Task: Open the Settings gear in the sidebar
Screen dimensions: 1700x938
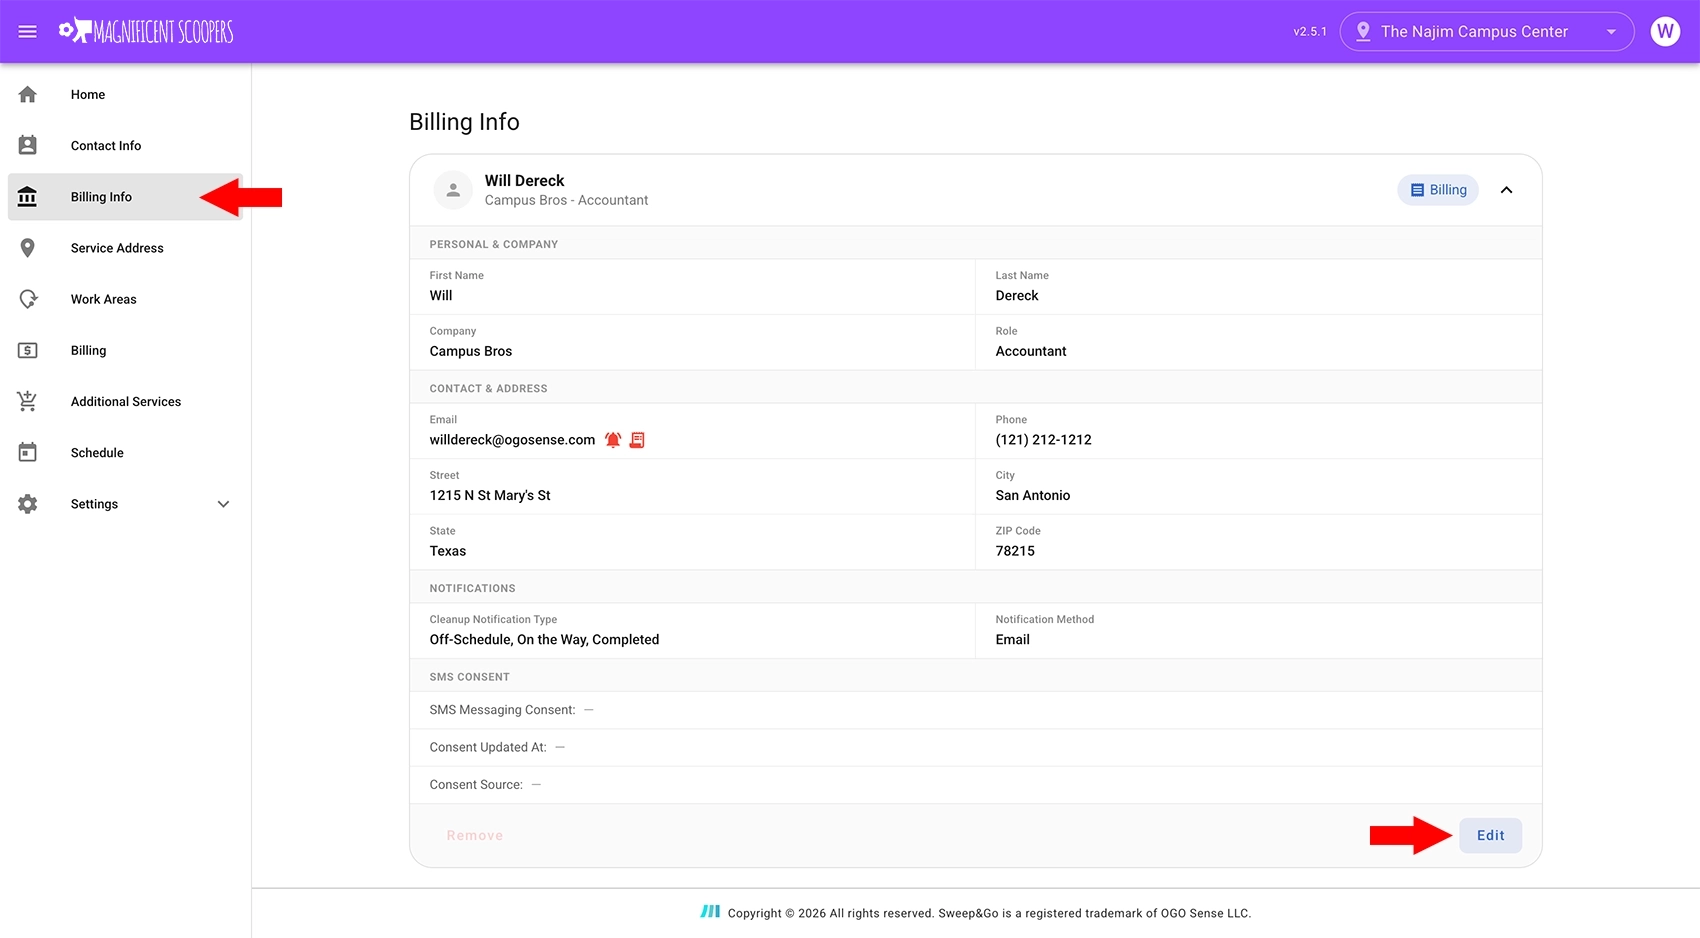Action: [27, 503]
